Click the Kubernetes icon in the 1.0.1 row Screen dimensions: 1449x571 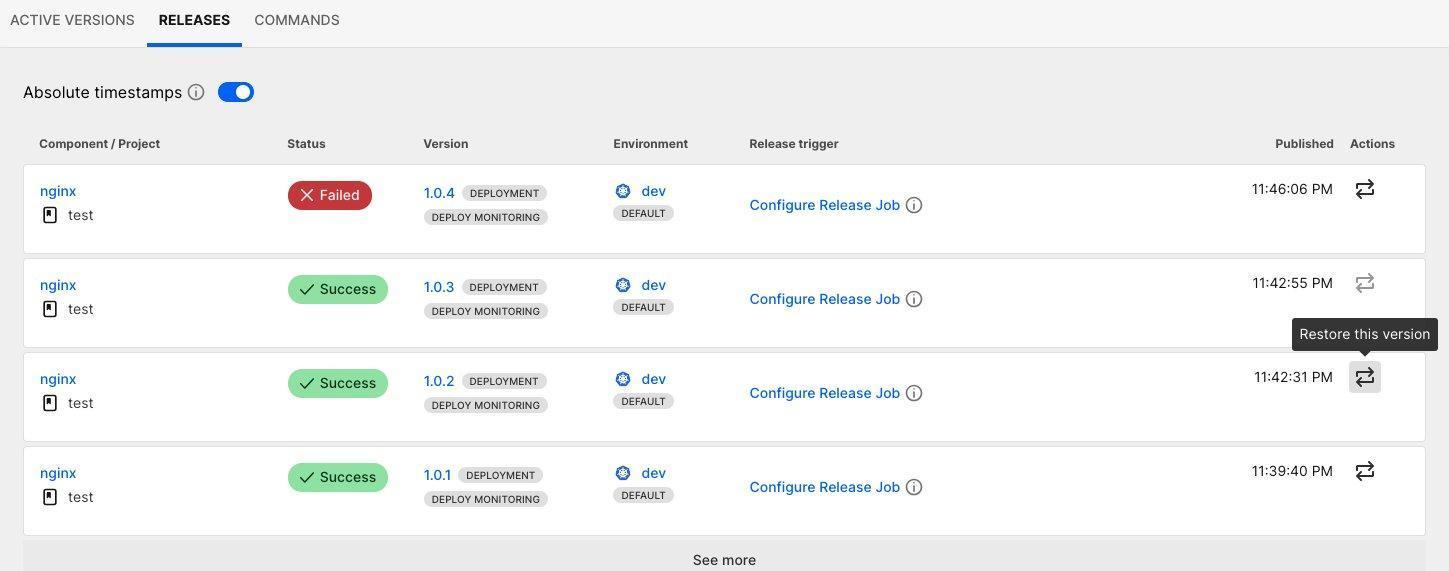623,473
